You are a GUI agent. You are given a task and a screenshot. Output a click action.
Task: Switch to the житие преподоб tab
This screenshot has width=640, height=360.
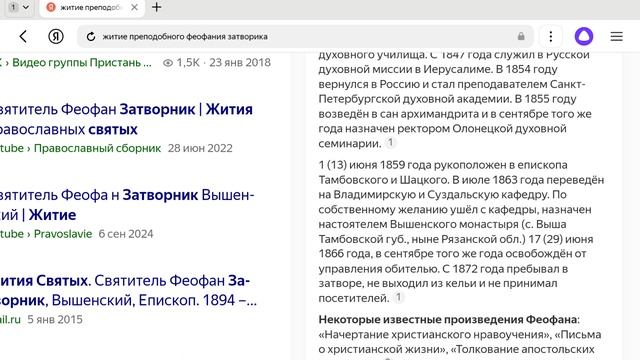coord(92,8)
